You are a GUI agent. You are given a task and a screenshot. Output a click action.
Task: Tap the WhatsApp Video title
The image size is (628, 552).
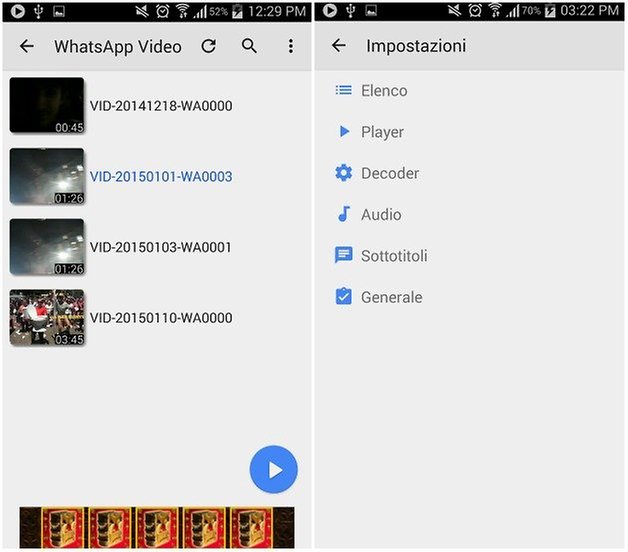[118, 46]
